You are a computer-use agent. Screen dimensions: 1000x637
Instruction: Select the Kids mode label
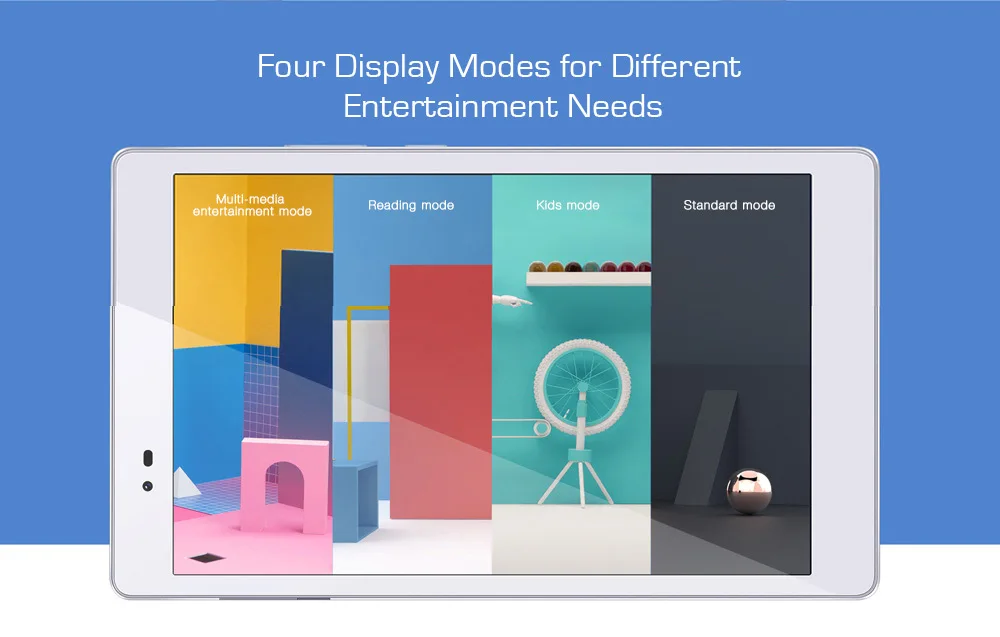coord(568,205)
